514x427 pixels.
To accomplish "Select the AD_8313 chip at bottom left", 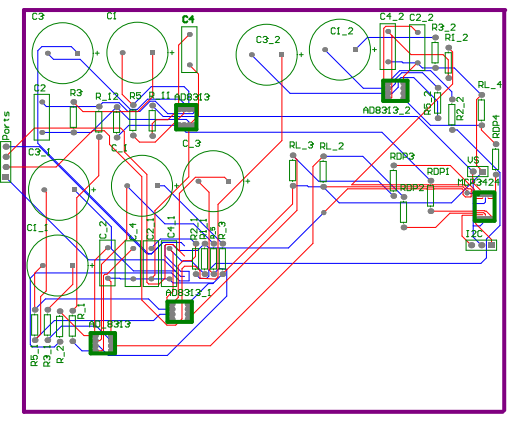I will tap(103, 343).
